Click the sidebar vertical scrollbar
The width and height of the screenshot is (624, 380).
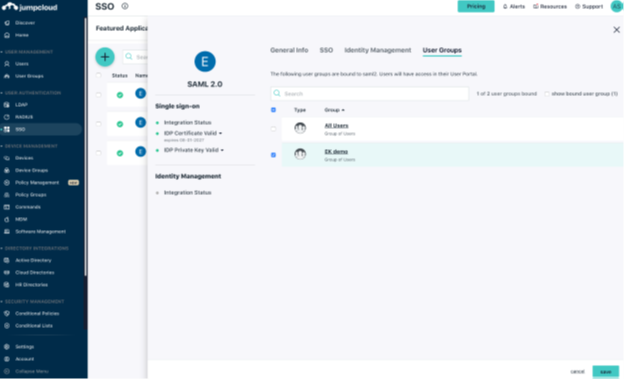pyautogui.click(x=85, y=147)
